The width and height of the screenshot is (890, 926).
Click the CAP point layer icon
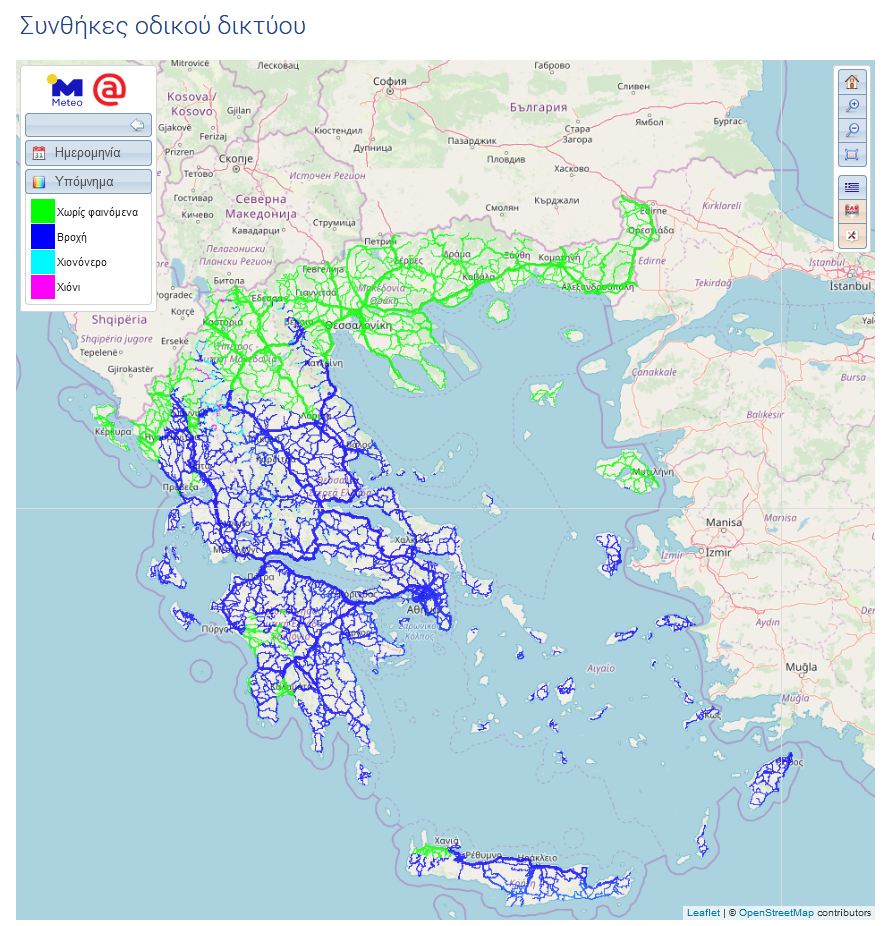point(852,210)
